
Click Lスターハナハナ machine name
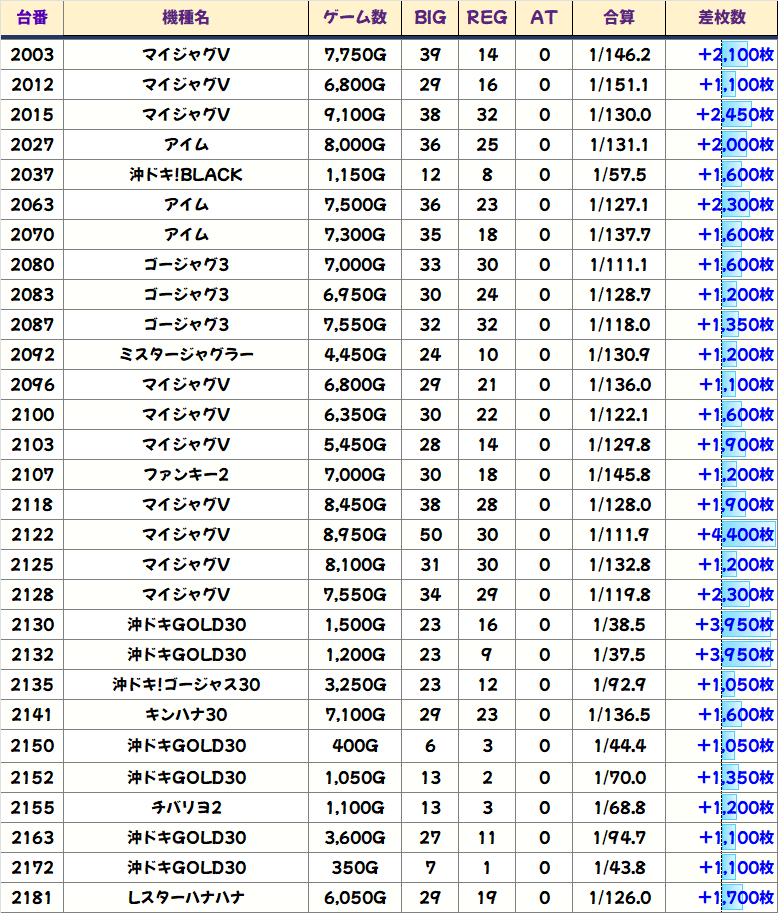[x=186, y=898]
